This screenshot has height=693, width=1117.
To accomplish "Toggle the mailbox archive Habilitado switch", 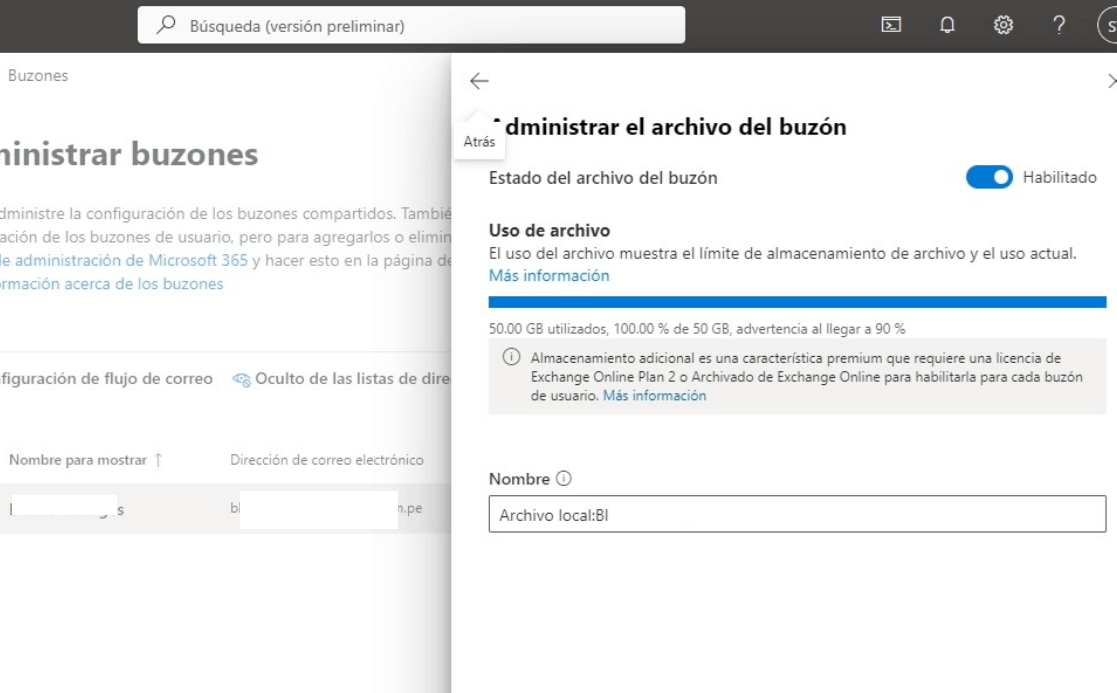I will [989, 177].
